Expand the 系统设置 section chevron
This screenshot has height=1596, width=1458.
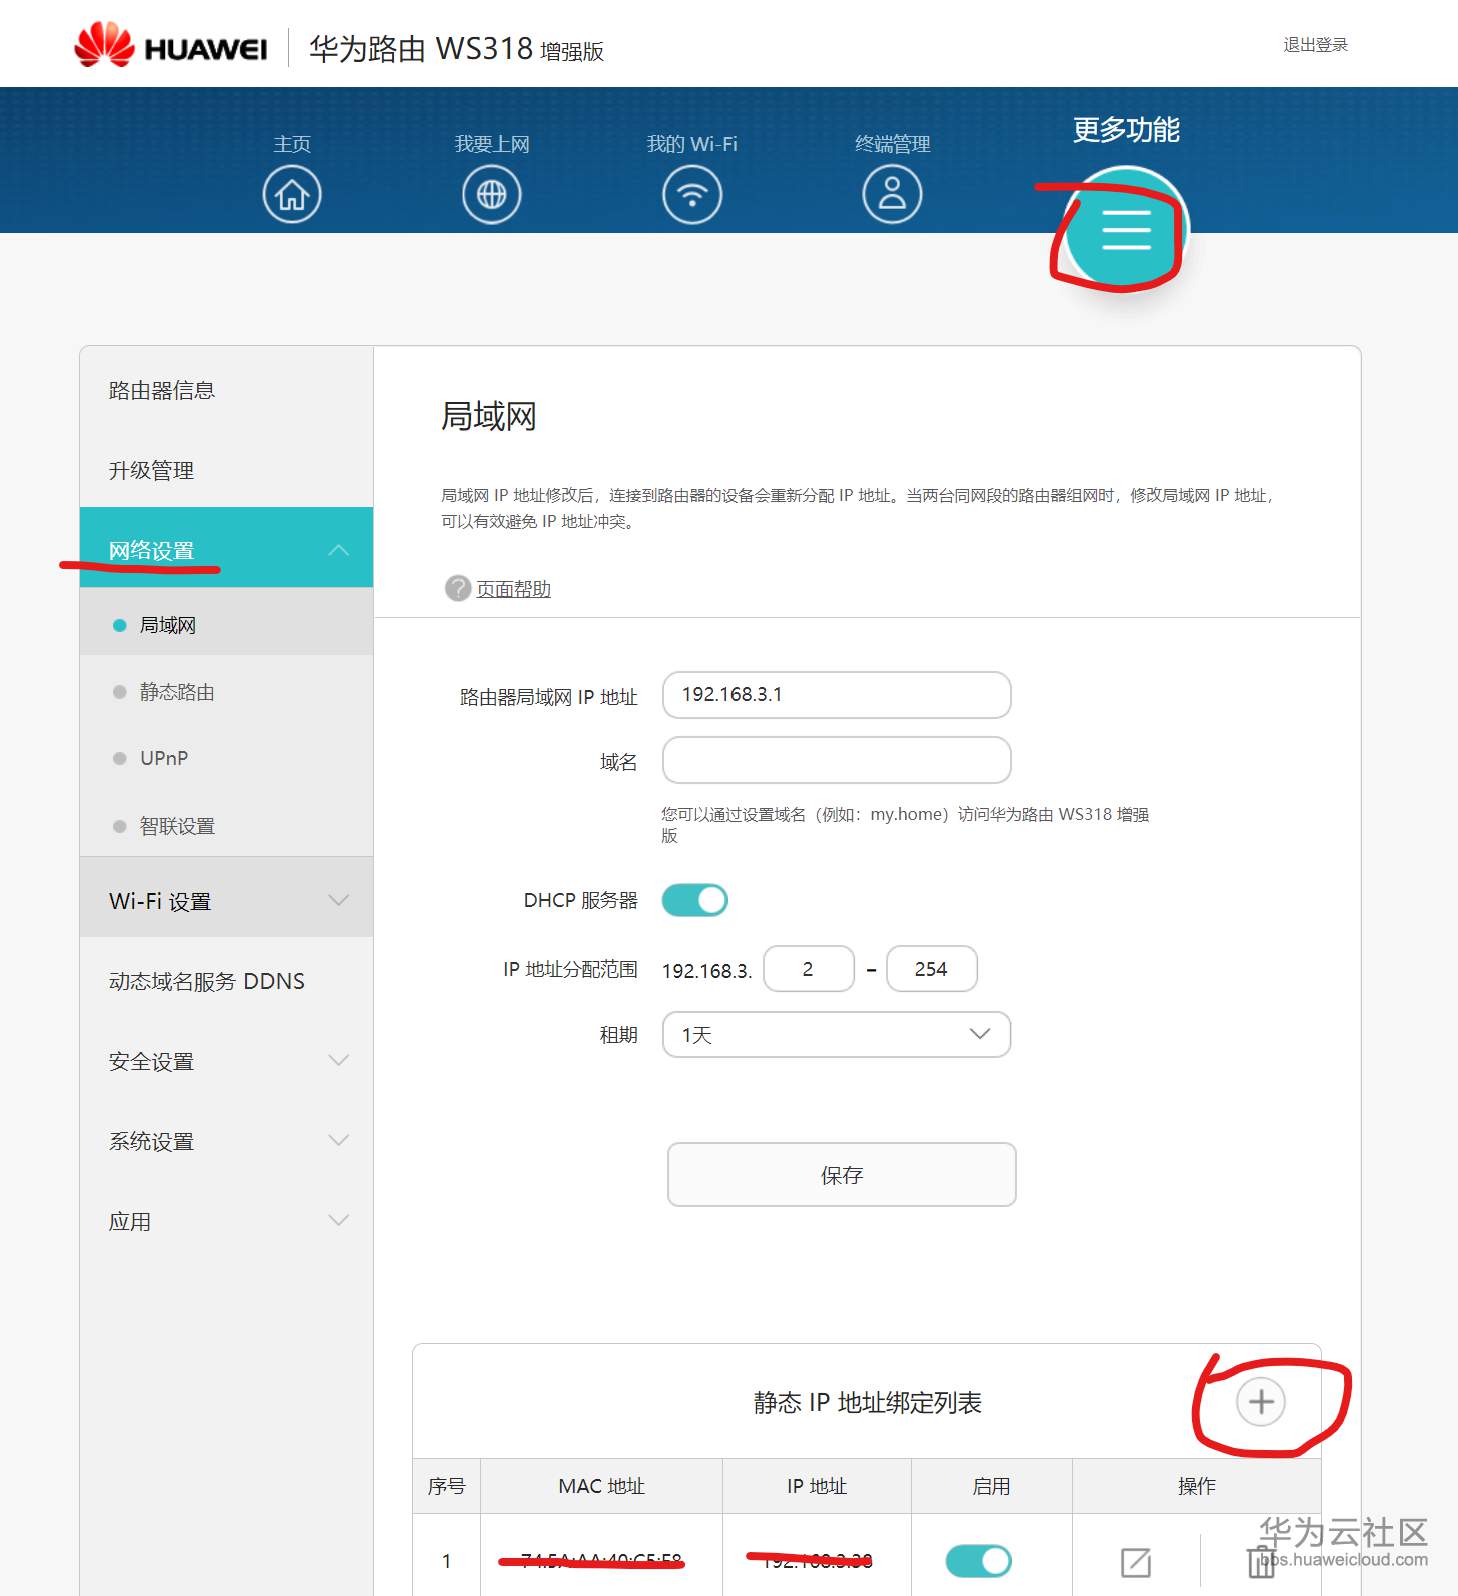[x=339, y=1140]
